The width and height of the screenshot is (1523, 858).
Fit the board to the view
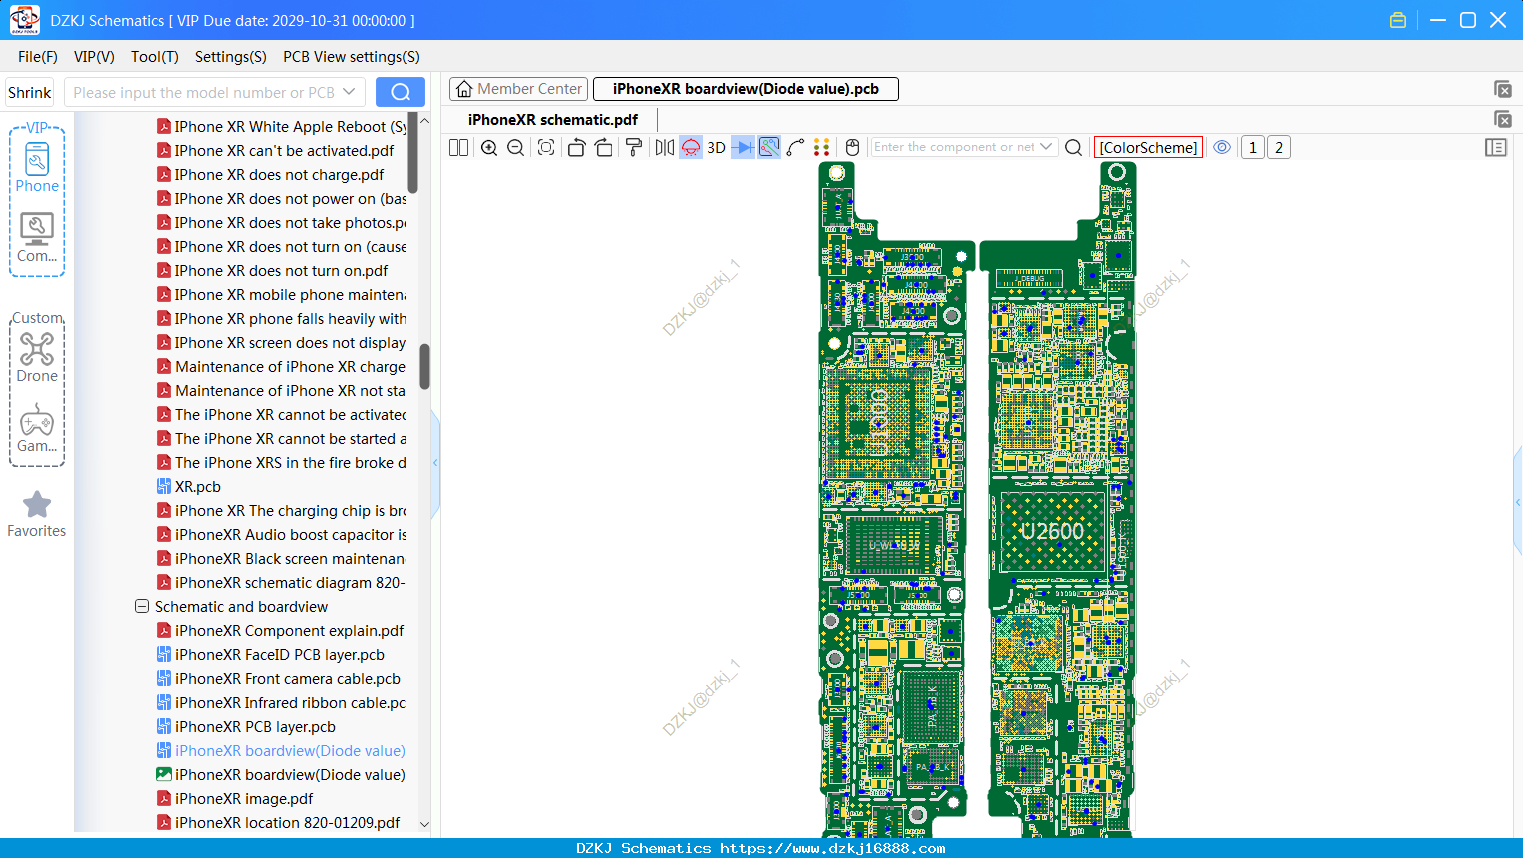(546, 148)
